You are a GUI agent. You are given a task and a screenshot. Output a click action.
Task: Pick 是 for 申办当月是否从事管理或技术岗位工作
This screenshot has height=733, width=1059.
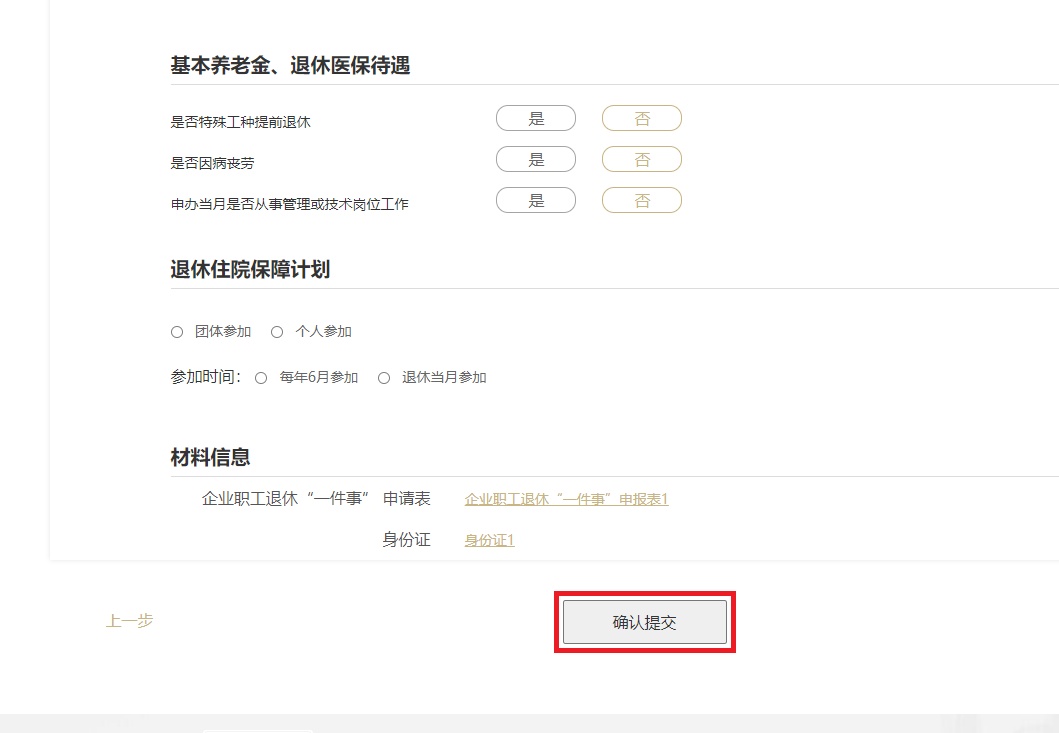pyautogui.click(x=536, y=201)
